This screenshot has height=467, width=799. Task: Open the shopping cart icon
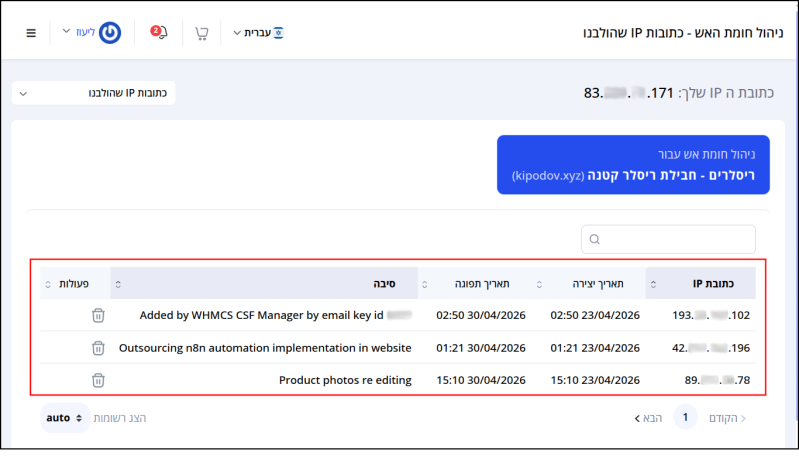click(x=202, y=33)
